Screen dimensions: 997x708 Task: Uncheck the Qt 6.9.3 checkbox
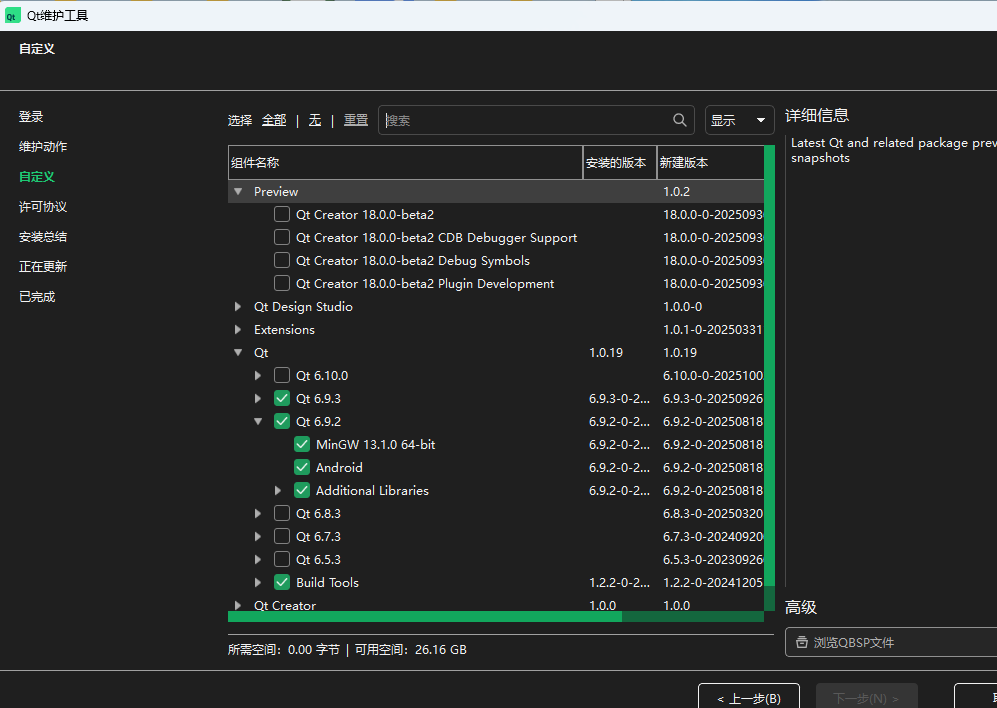(x=282, y=398)
